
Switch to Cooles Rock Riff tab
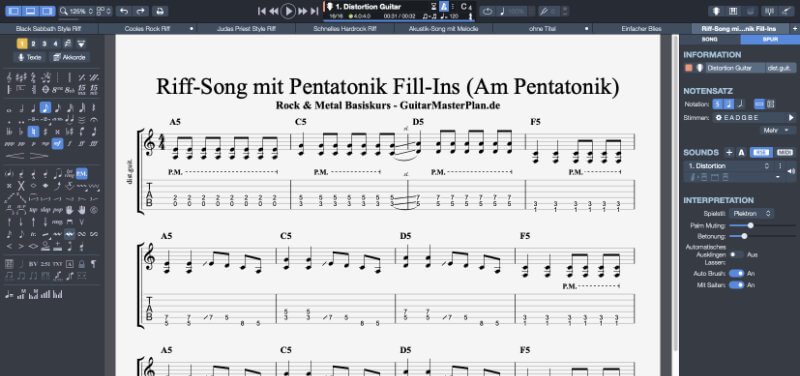[x=147, y=29]
